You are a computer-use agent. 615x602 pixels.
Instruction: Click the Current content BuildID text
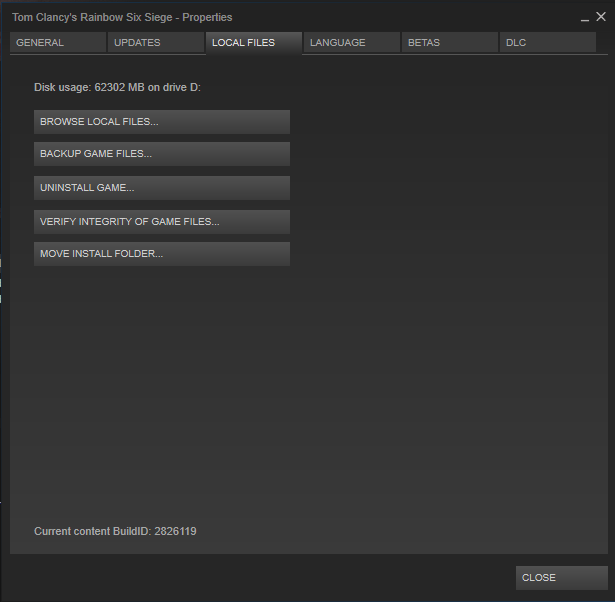pyautogui.click(x=115, y=531)
